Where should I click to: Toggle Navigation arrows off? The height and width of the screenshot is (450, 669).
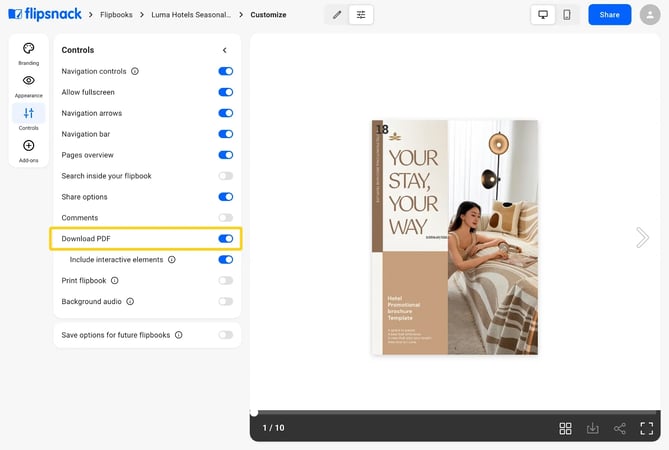(226, 113)
